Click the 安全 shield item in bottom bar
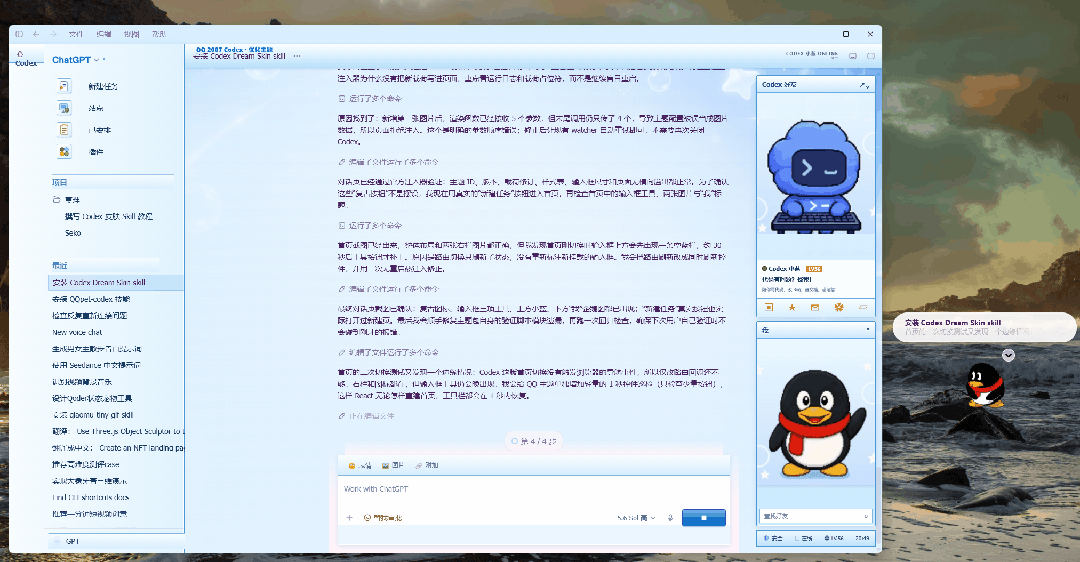 click(773, 539)
